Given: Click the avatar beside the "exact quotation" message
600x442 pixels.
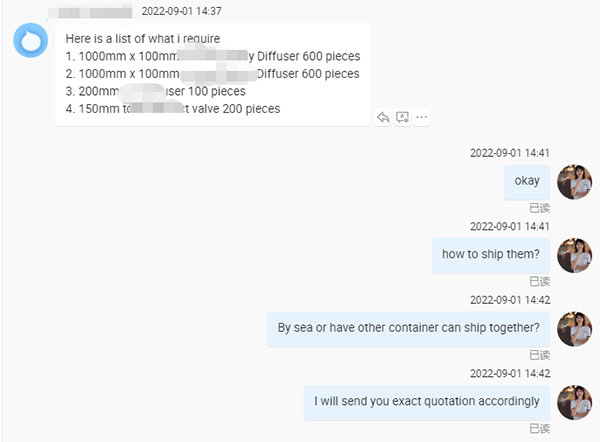Looking at the screenshot, I should (574, 402).
